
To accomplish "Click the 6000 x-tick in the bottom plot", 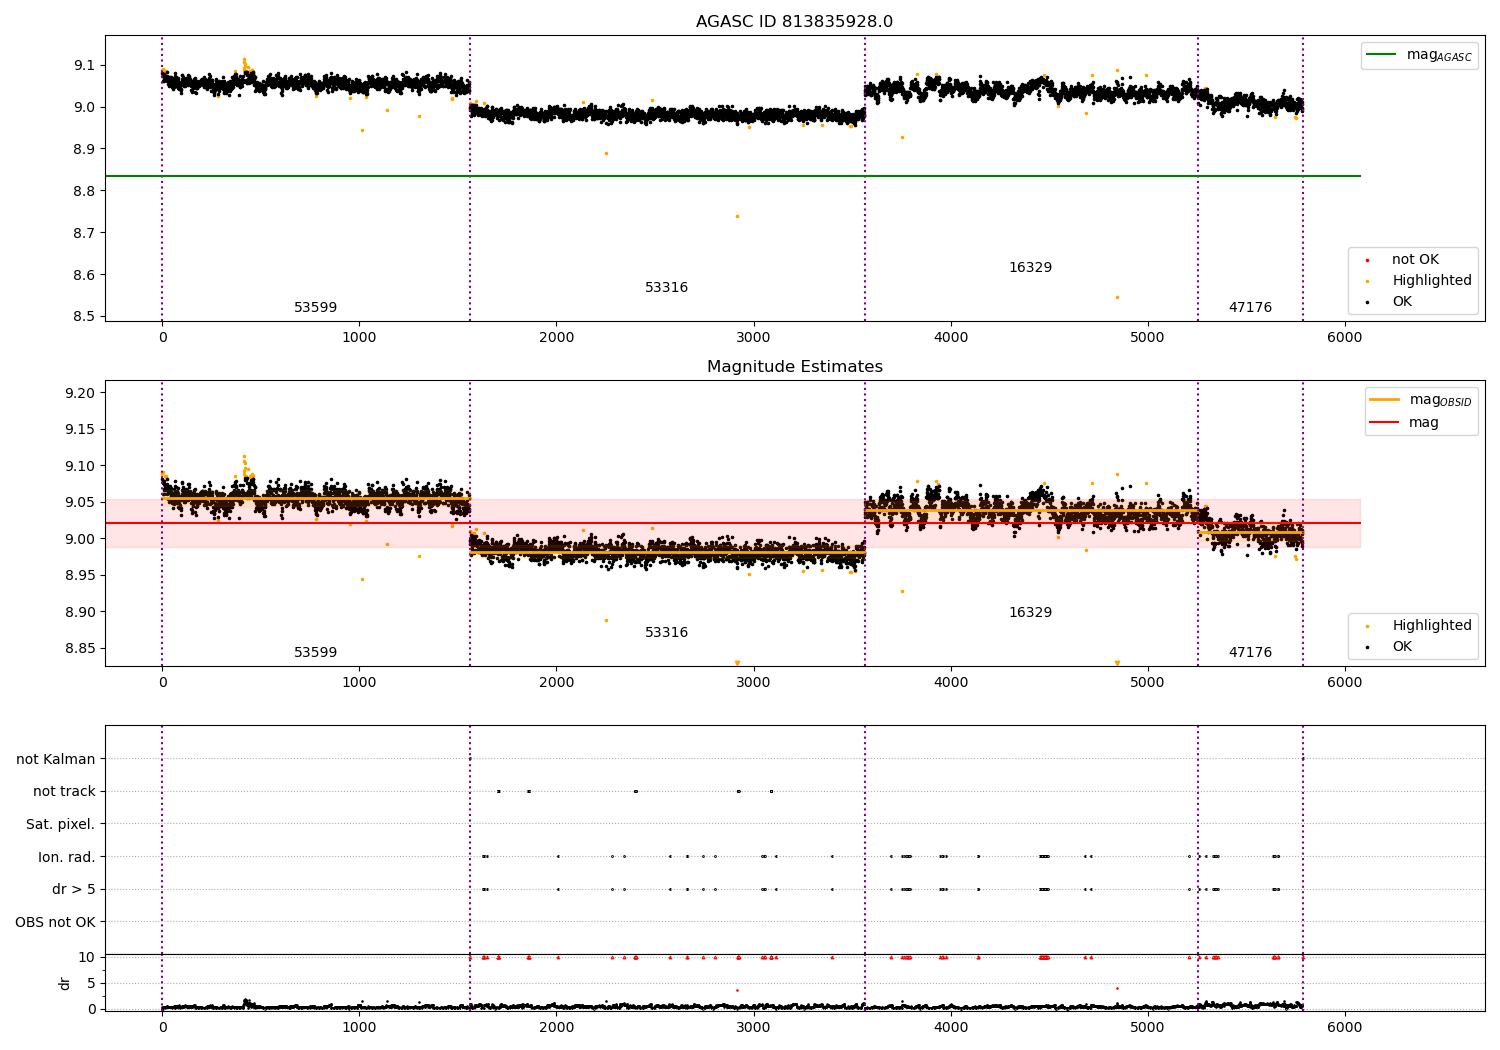I will (x=1344, y=1026).
